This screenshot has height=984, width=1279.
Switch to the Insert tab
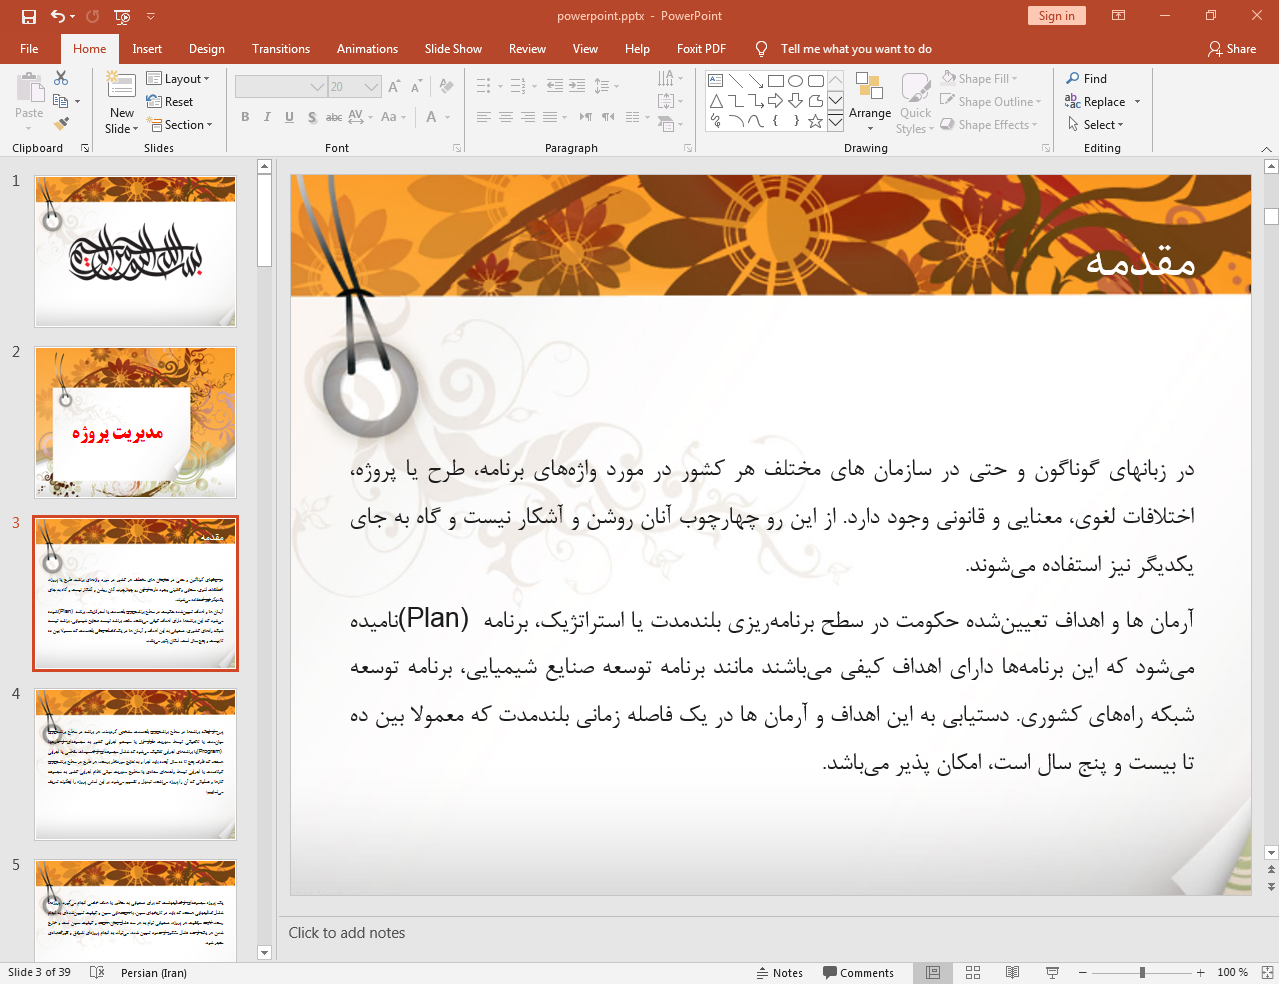(x=147, y=49)
